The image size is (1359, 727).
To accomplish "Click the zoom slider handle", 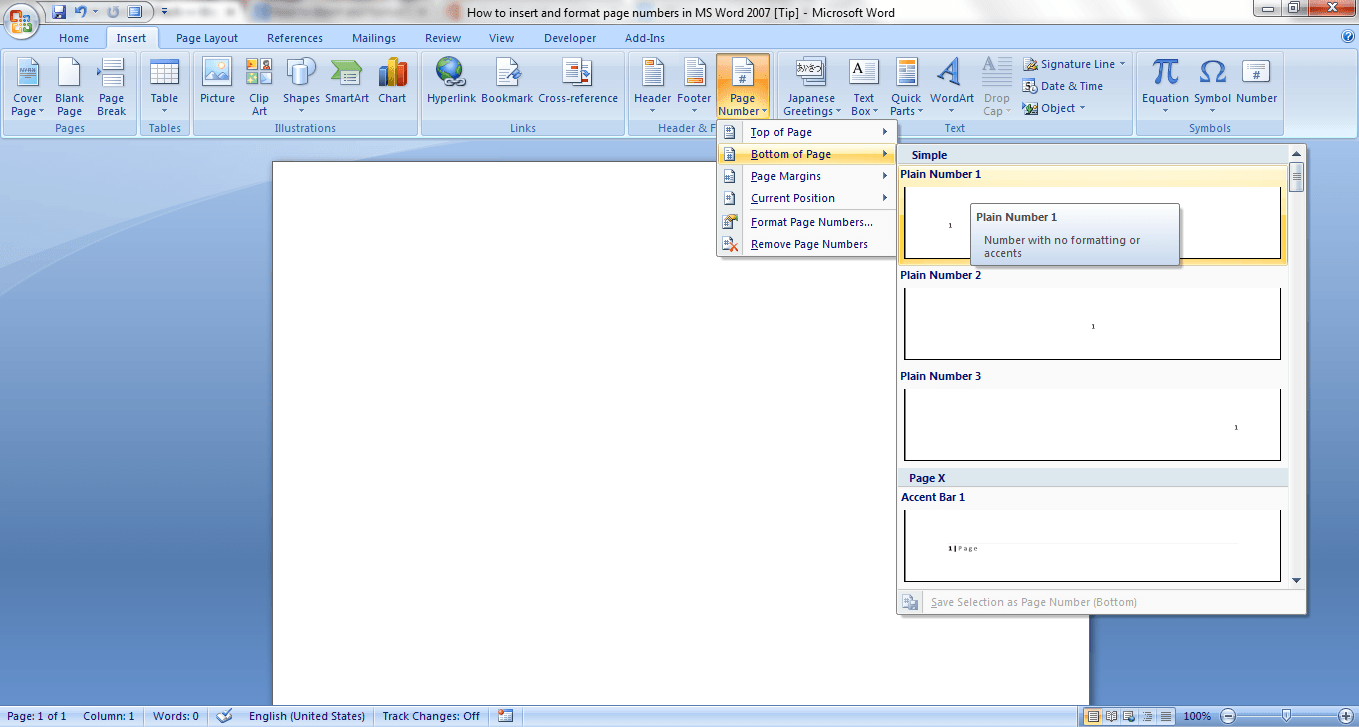I will (1285, 716).
